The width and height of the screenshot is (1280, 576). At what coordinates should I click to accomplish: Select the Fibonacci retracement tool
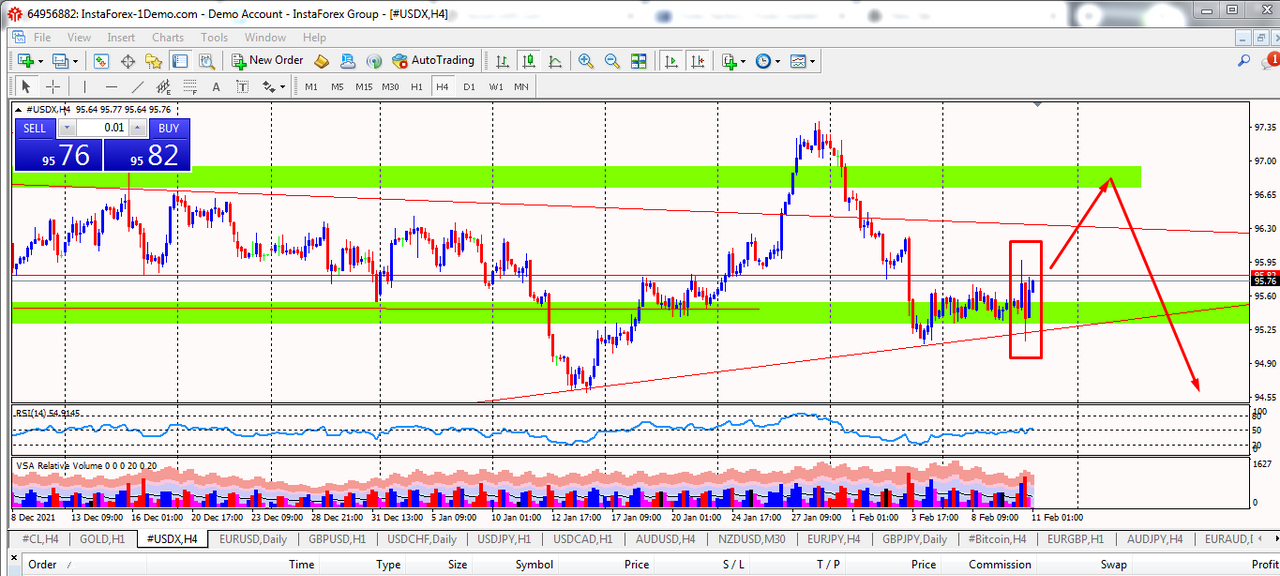coord(189,87)
